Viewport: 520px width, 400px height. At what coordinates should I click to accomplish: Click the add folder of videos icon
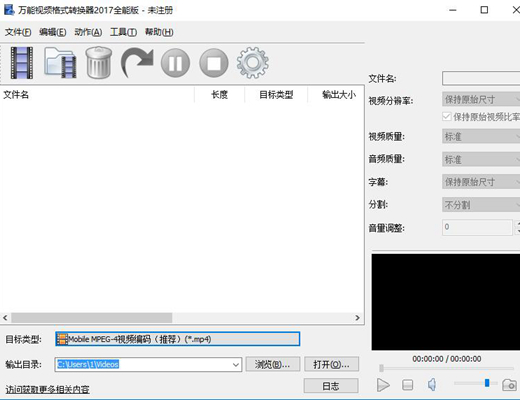[x=60, y=63]
